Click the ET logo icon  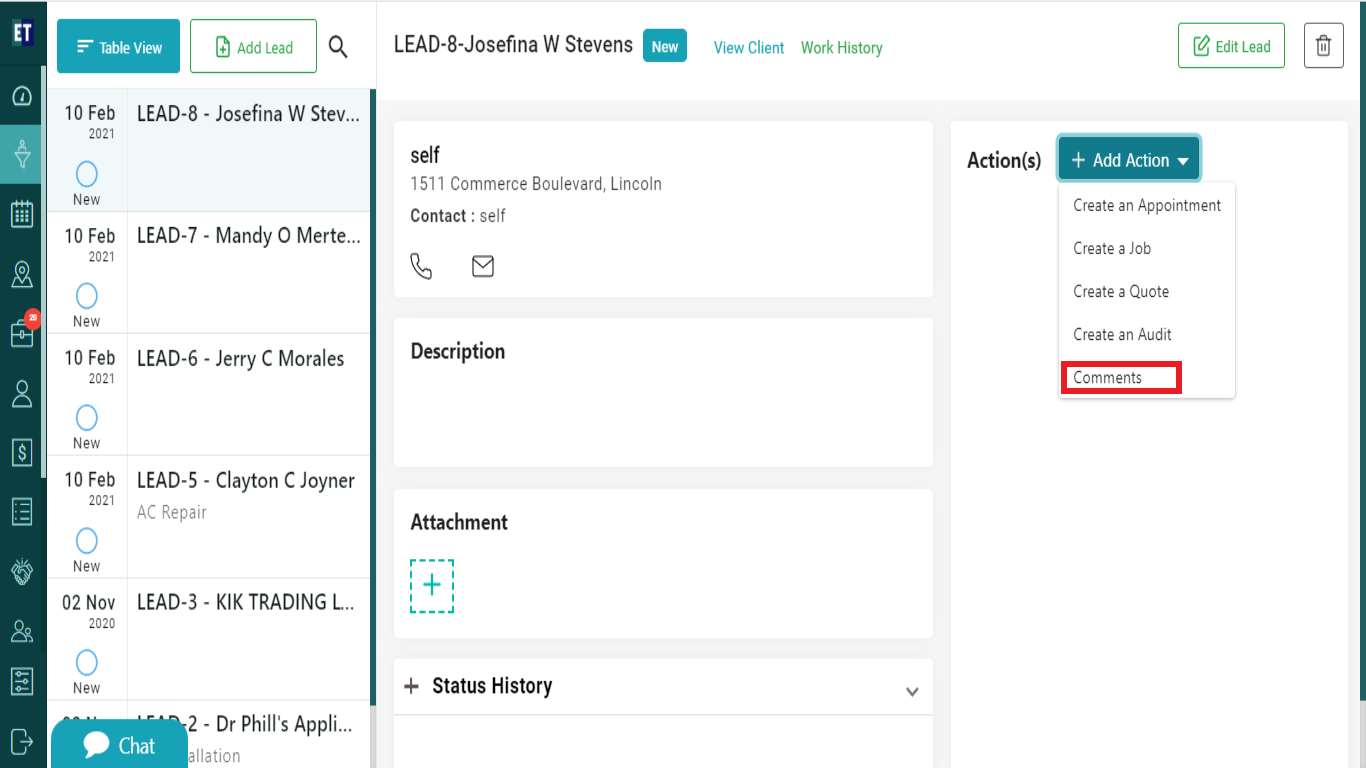(x=22, y=32)
